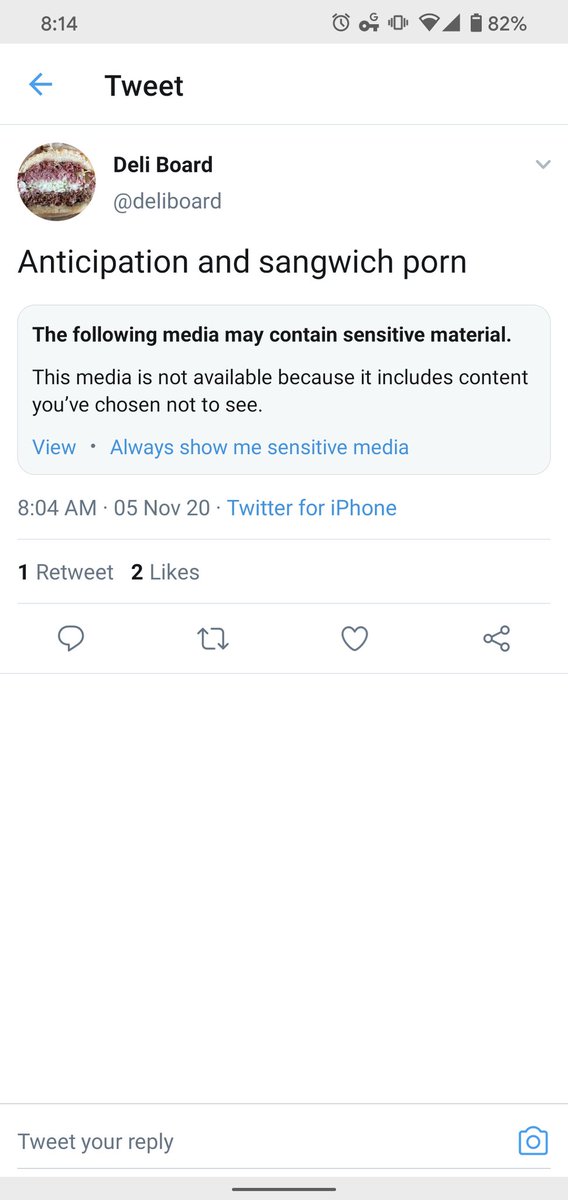The image size is (568, 1200).
Task: Open the Deli Board display name
Action: (163, 164)
